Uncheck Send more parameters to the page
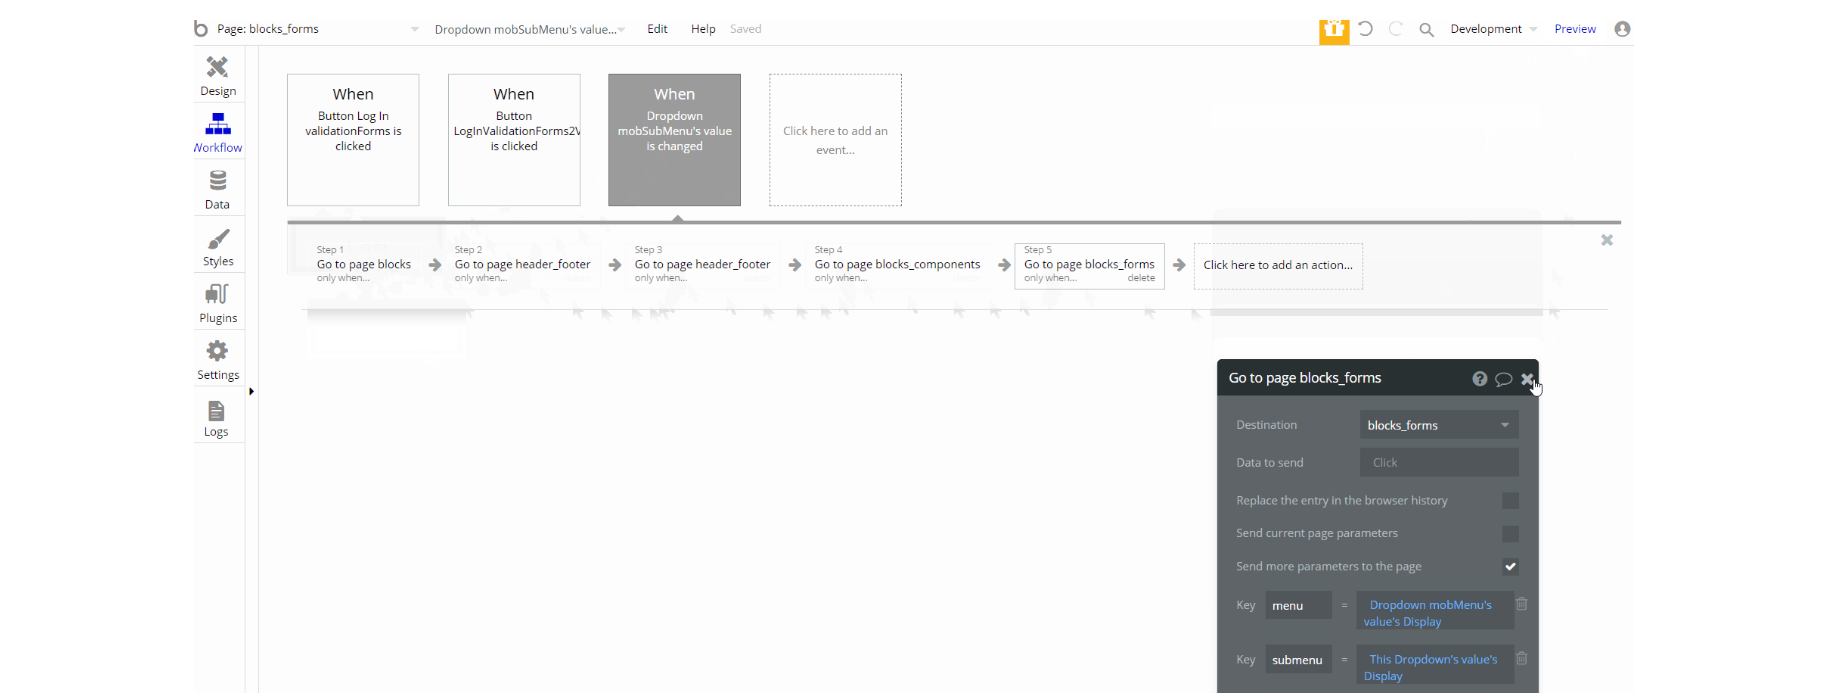Image resolution: width=1830 pixels, height=696 pixels. (x=1511, y=567)
